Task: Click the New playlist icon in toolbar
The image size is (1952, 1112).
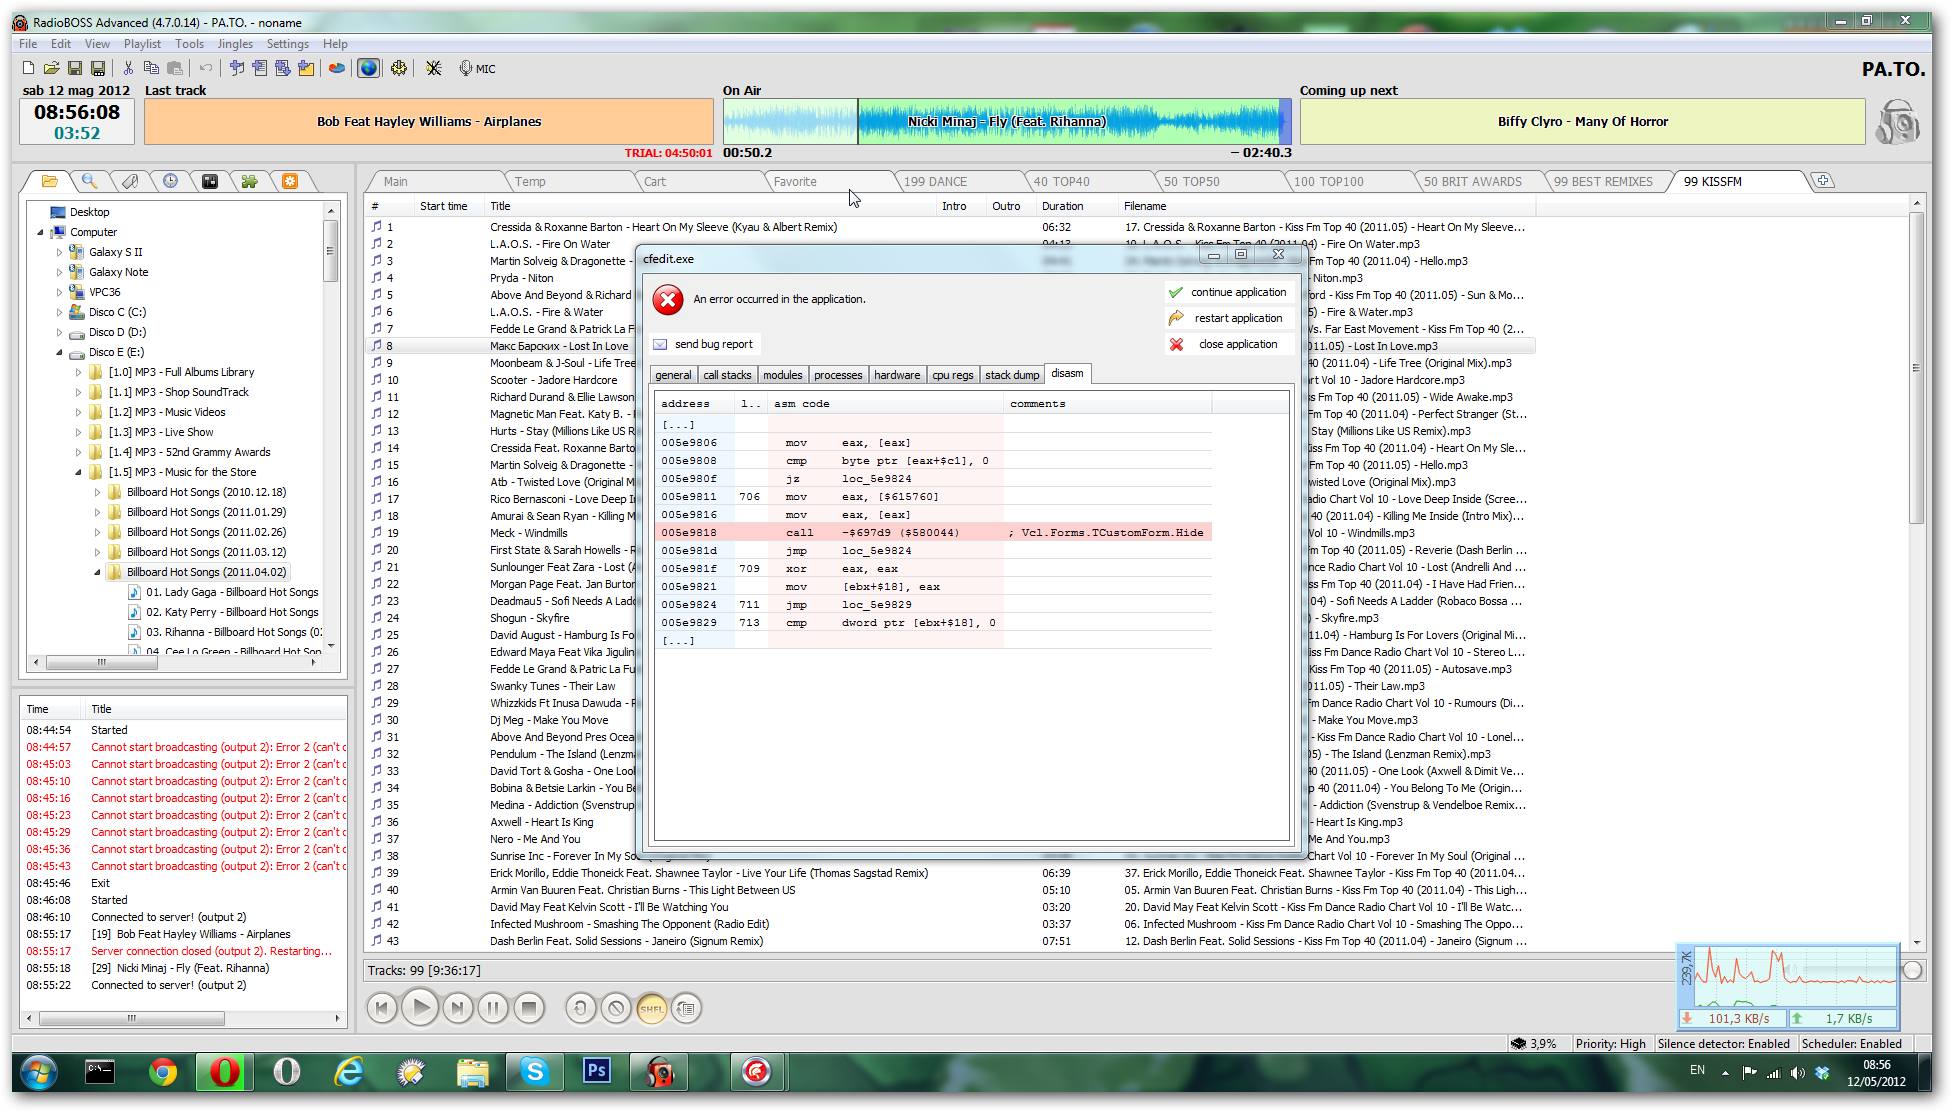Action: pyautogui.click(x=28, y=68)
